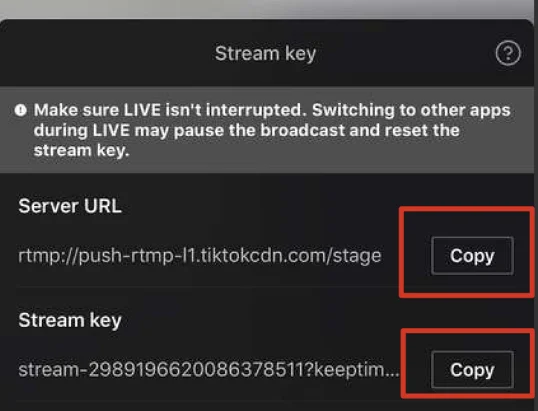Click the 'Switching to other apps' warning phrase

coord(411,110)
